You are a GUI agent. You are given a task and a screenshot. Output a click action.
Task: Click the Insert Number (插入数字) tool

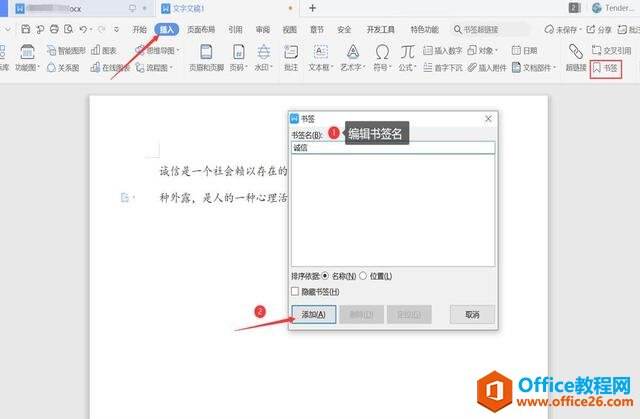point(442,51)
